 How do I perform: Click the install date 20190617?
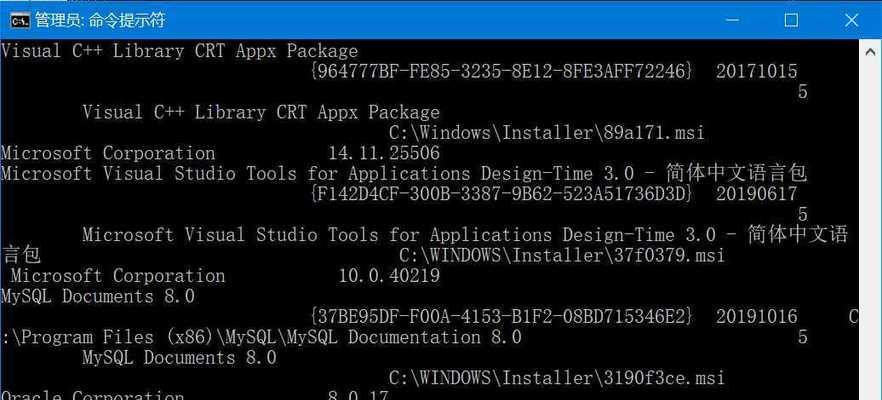tap(757, 194)
